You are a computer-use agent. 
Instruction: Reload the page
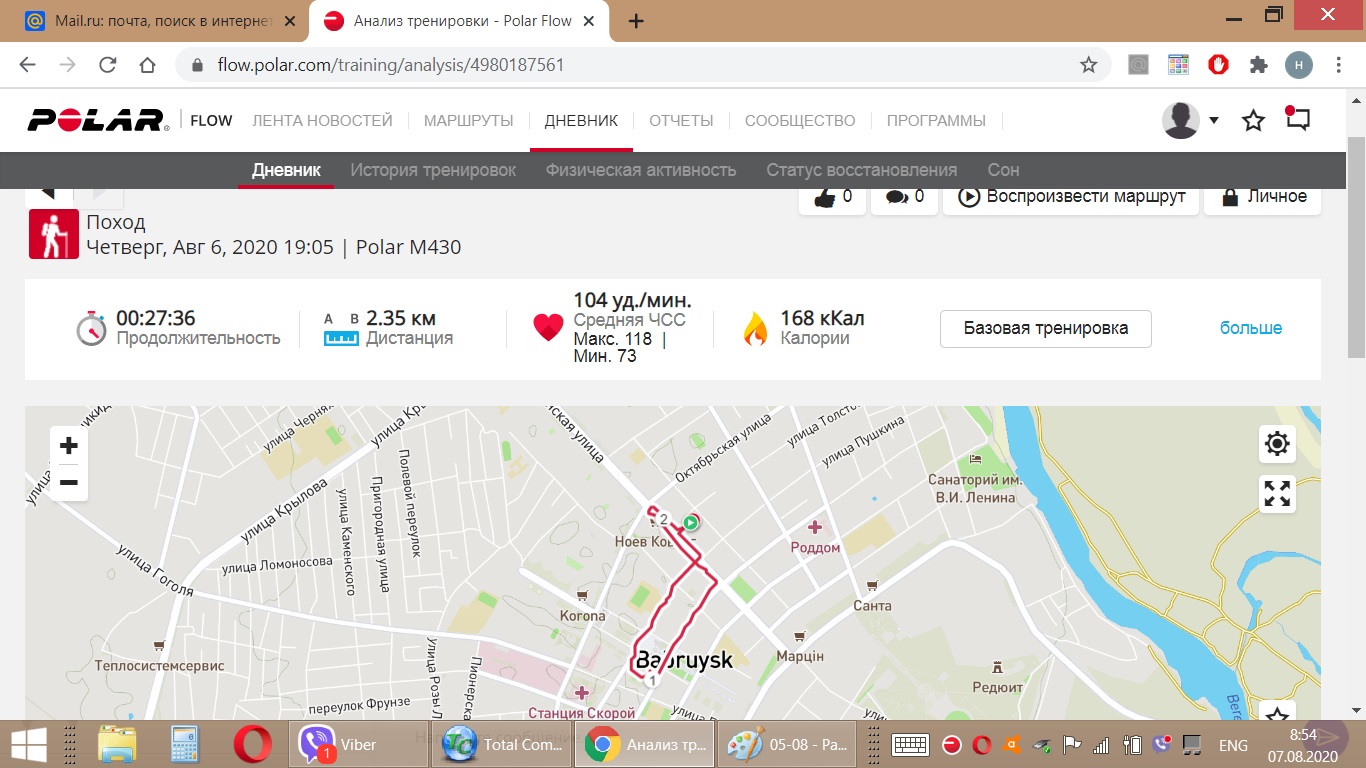pos(108,65)
